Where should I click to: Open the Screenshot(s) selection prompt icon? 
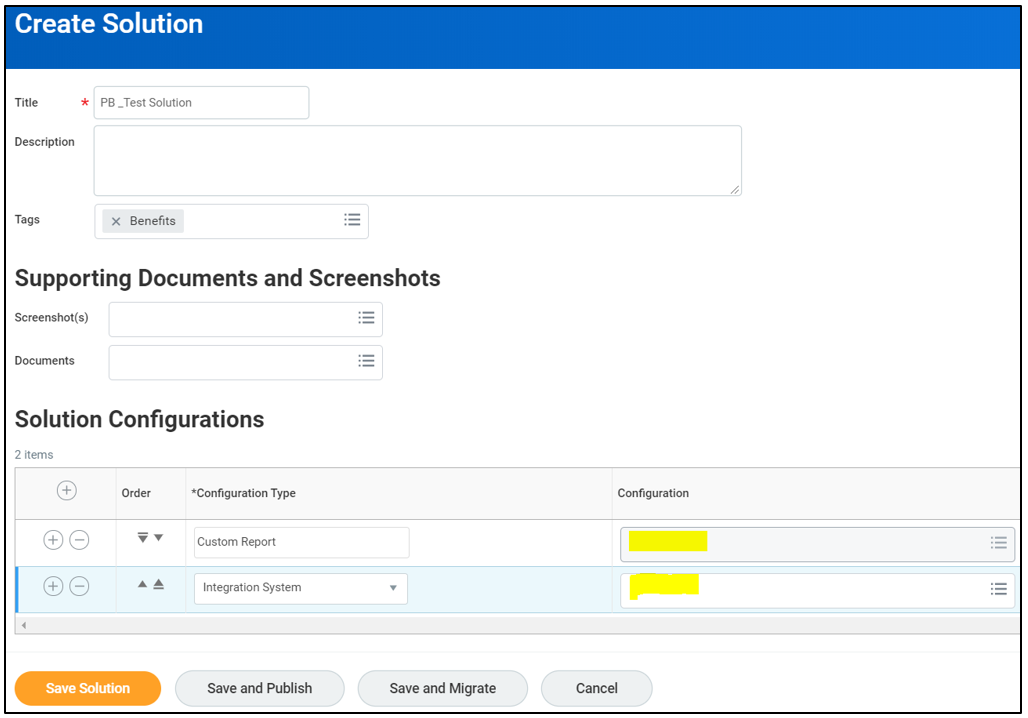[x=366, y=318]
